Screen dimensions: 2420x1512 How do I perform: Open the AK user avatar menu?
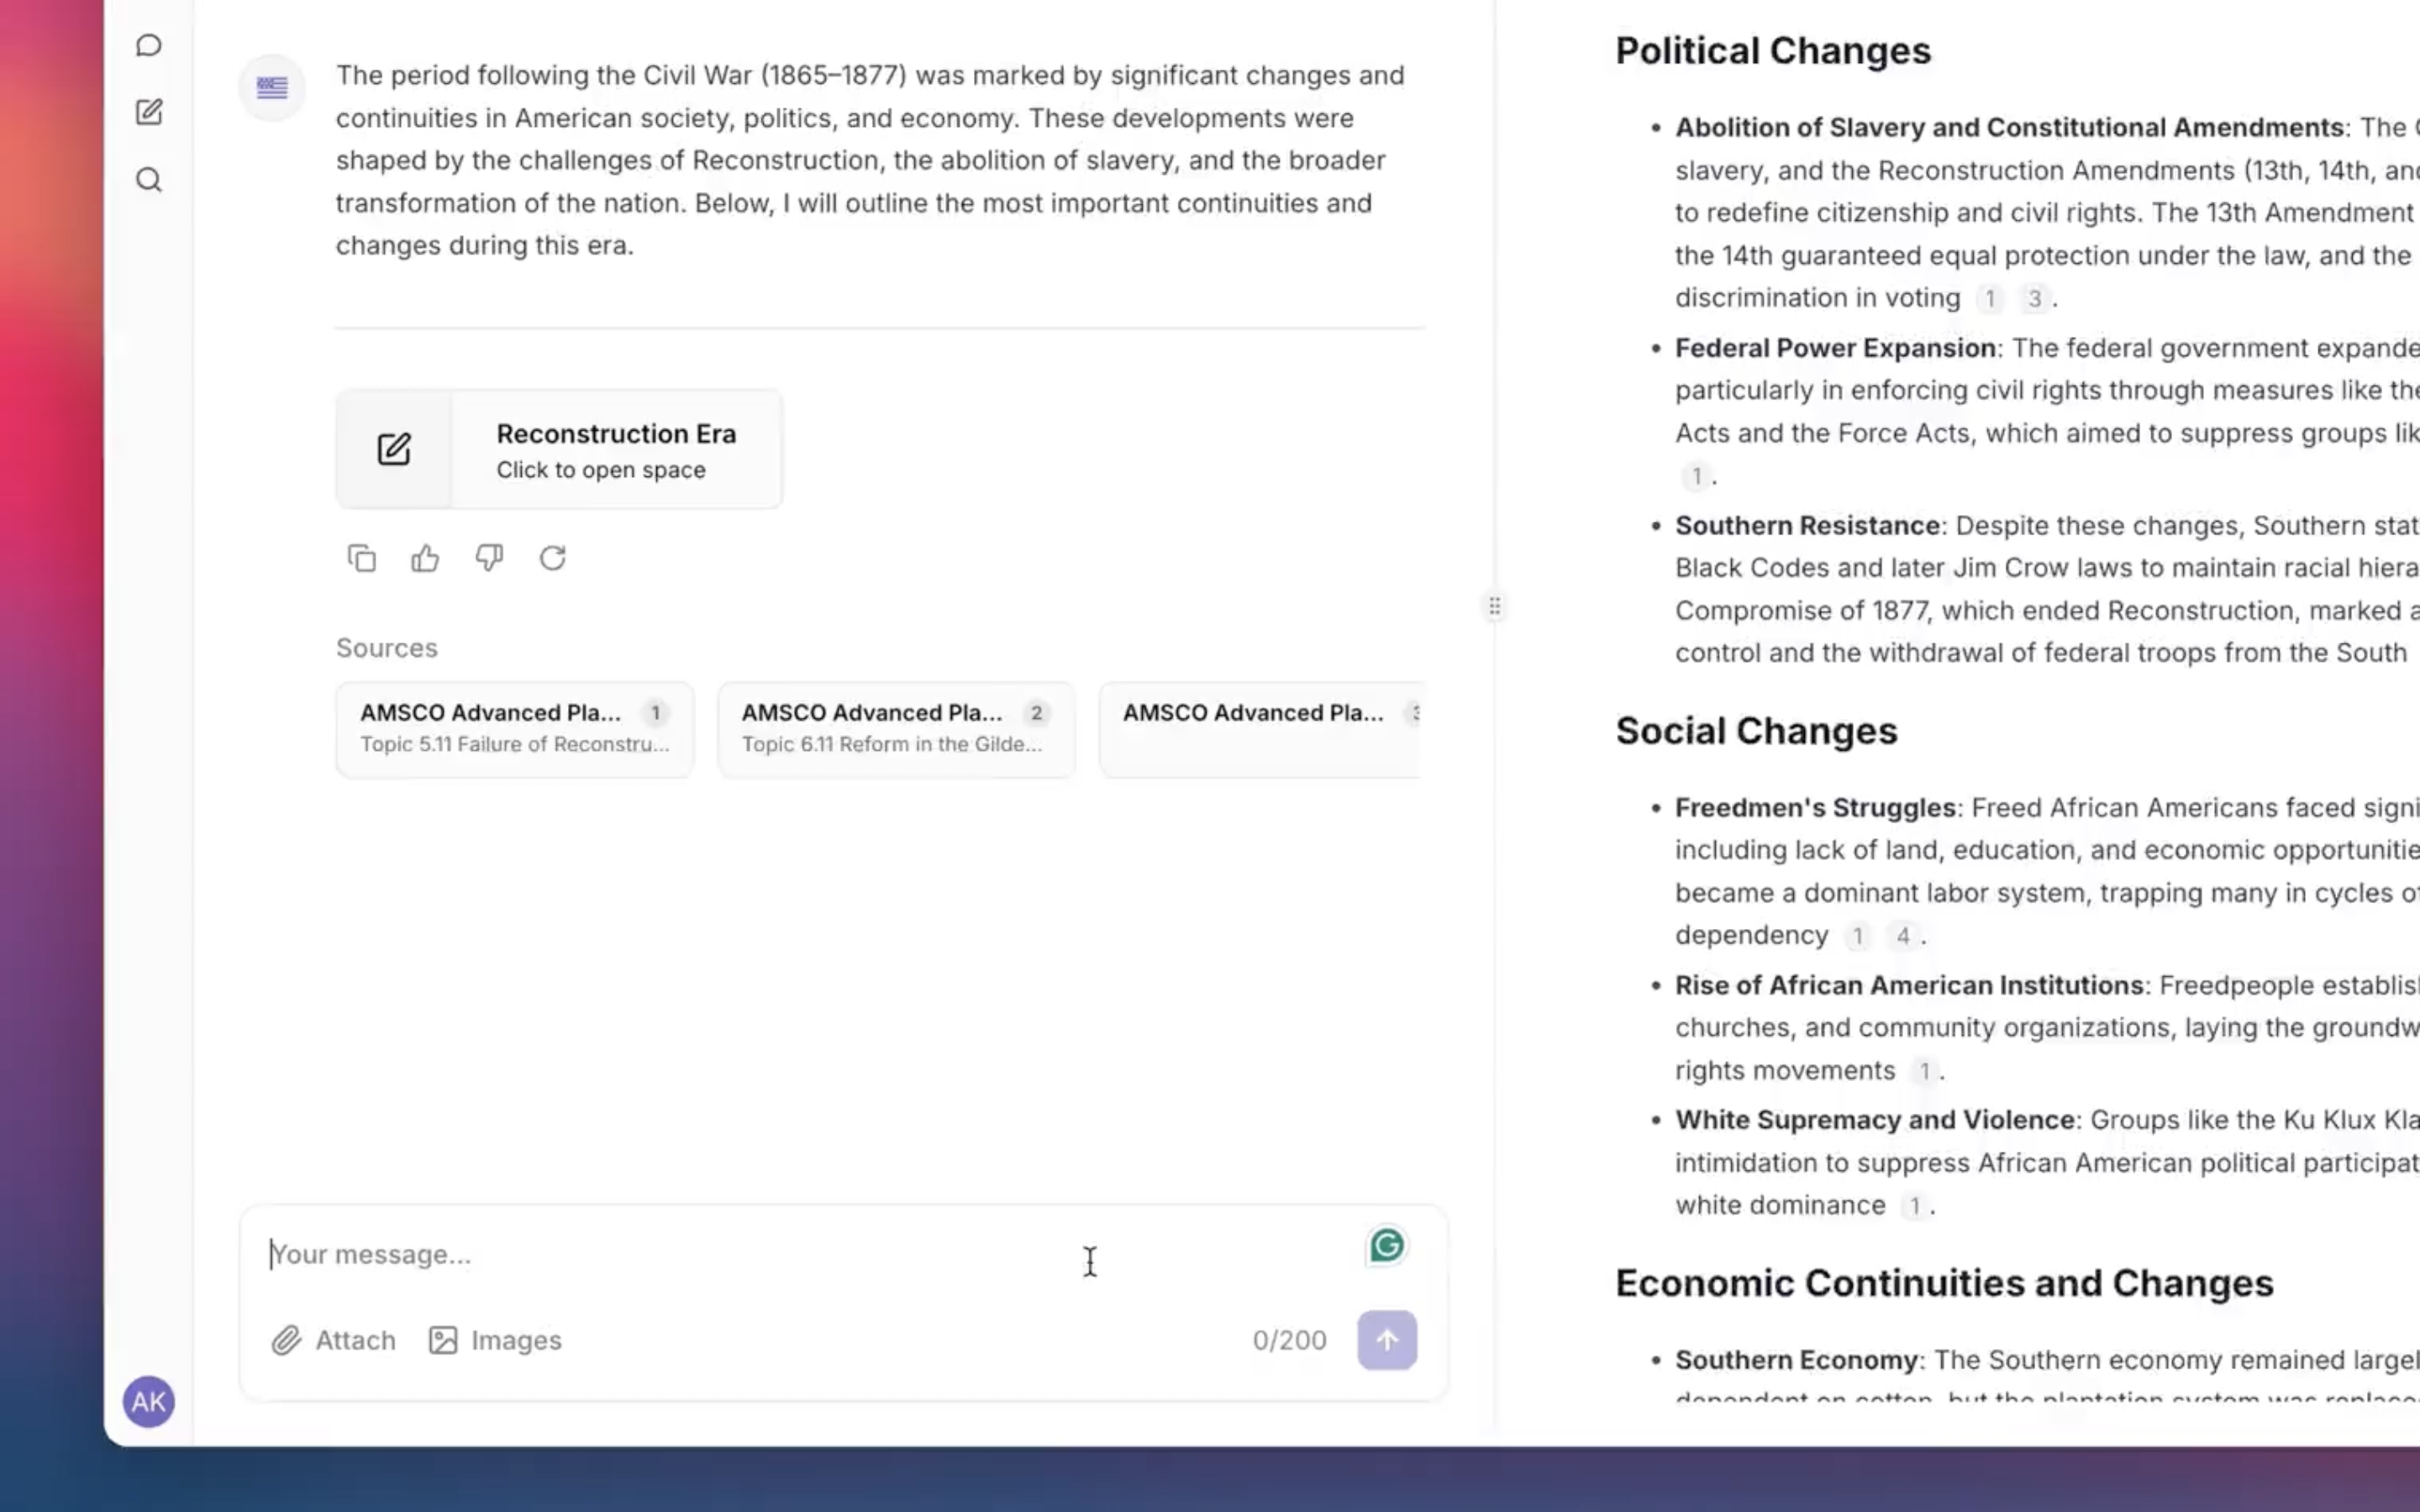coord(149,1401)
